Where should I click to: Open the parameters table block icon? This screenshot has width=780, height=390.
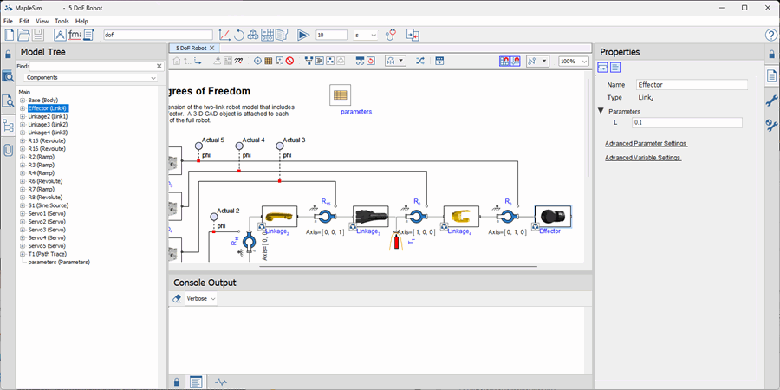(x=340, y=95)
